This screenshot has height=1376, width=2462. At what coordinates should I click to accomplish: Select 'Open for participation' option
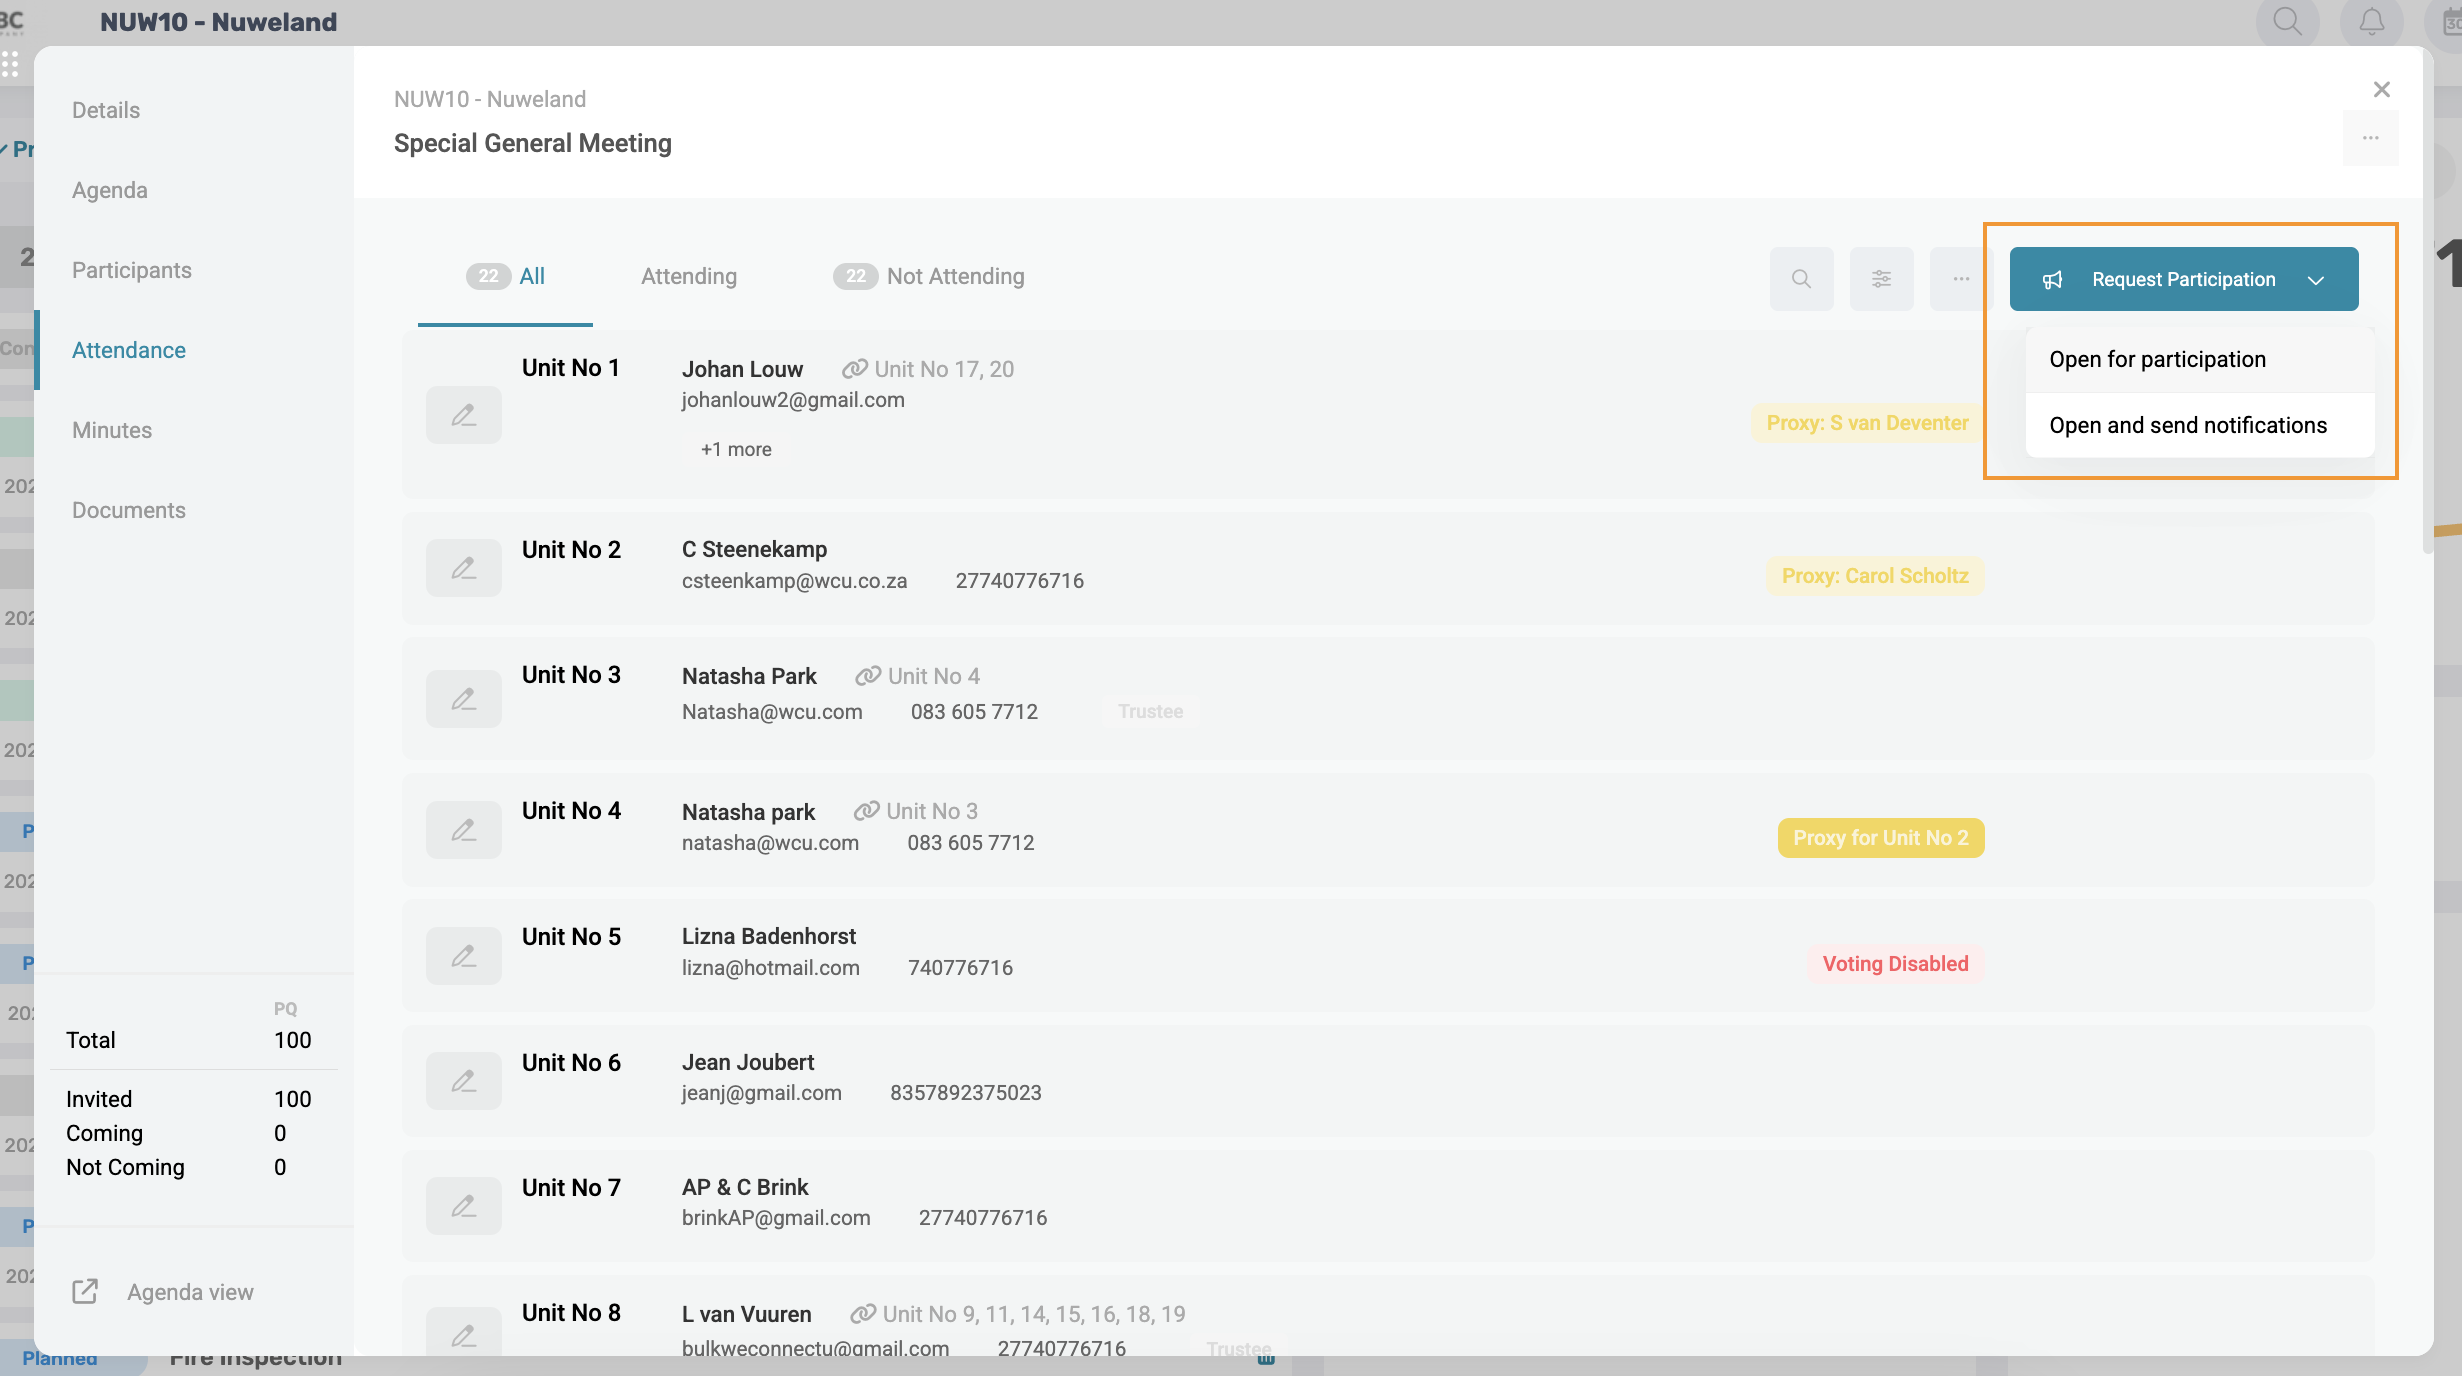[x=2157, y=359]
